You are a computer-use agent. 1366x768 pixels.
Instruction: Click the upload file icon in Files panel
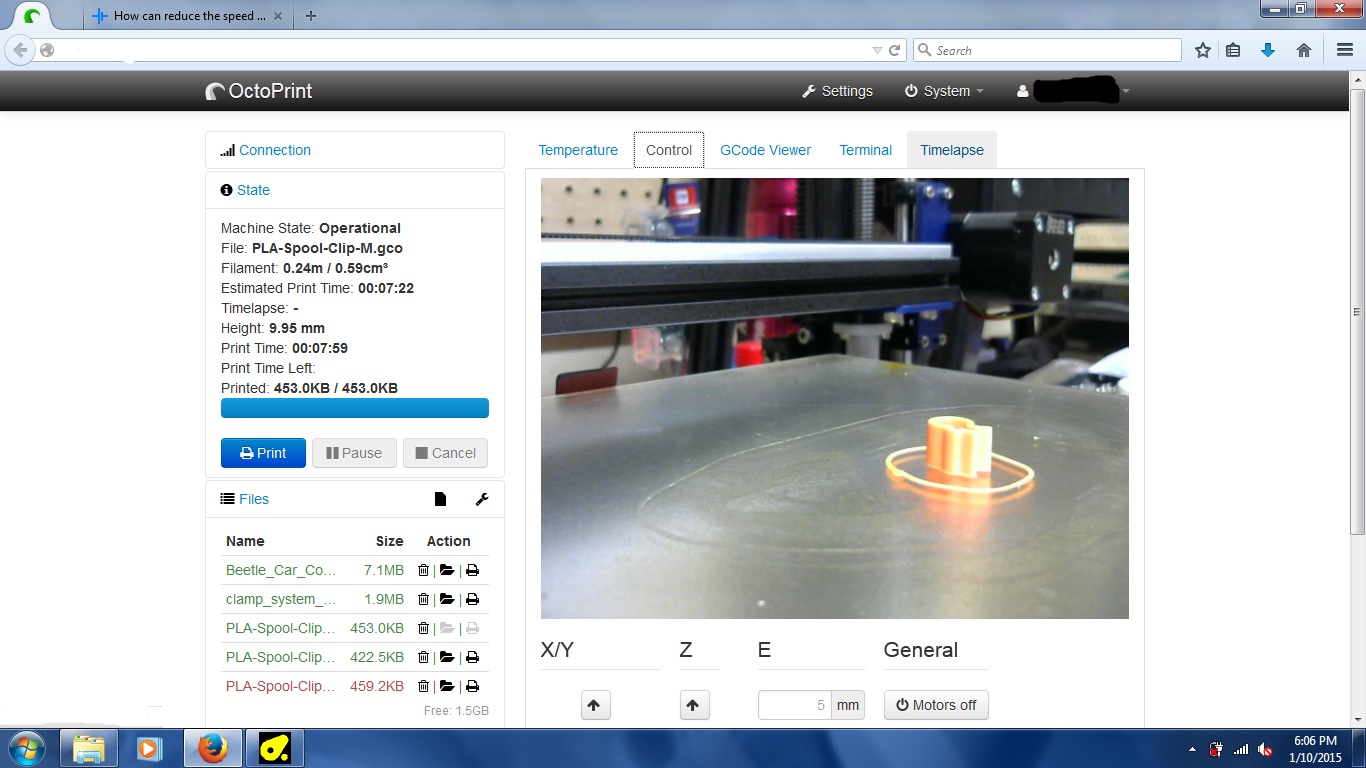pyautogui.click(x=440, y=499)
